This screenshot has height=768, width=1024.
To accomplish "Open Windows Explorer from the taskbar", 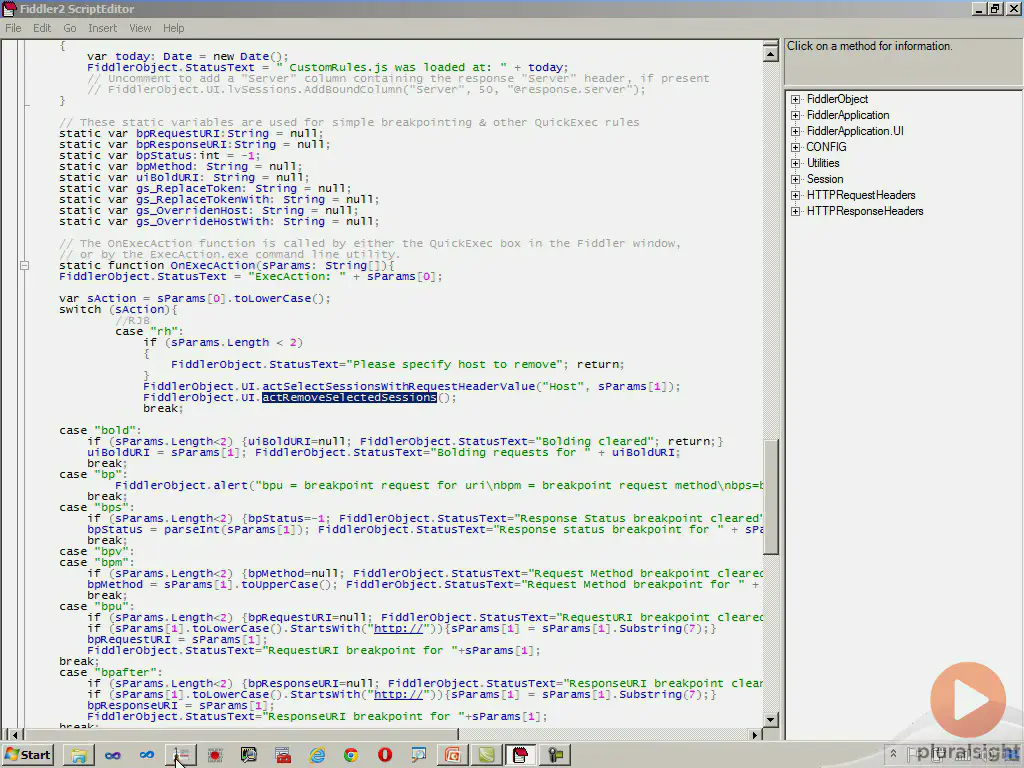I will [79, 755].
